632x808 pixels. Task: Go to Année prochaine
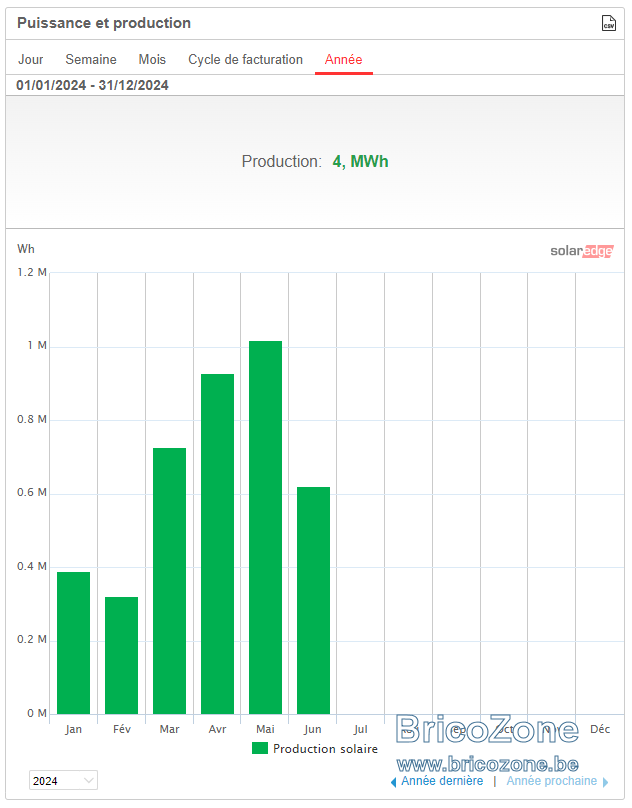(x=552, y=781)
